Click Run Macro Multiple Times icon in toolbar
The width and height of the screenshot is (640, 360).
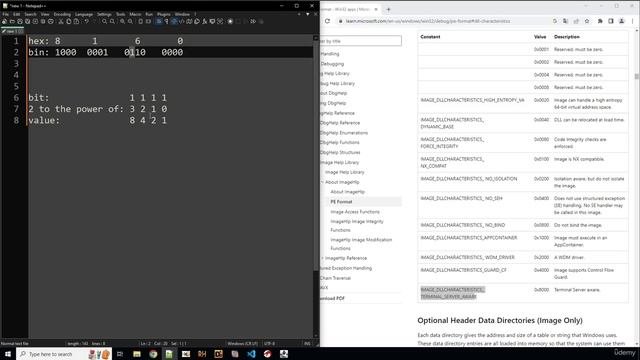click(x=253, y=22)
